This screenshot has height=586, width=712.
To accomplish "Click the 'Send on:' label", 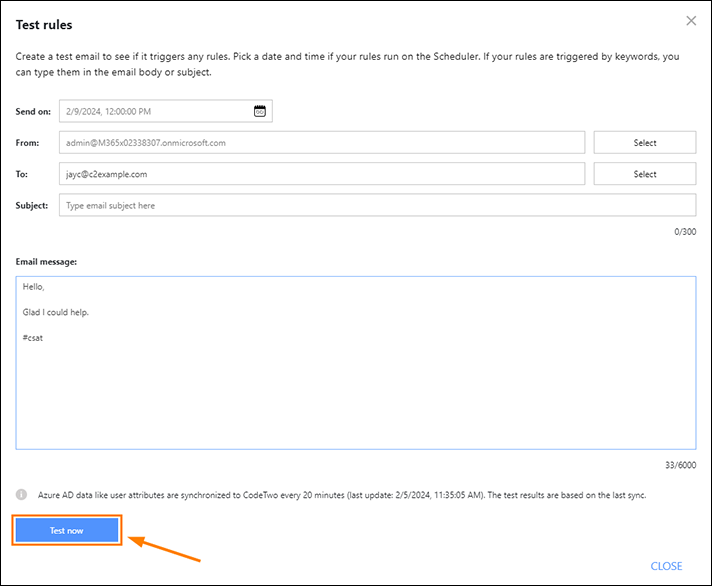I will 33,112.
